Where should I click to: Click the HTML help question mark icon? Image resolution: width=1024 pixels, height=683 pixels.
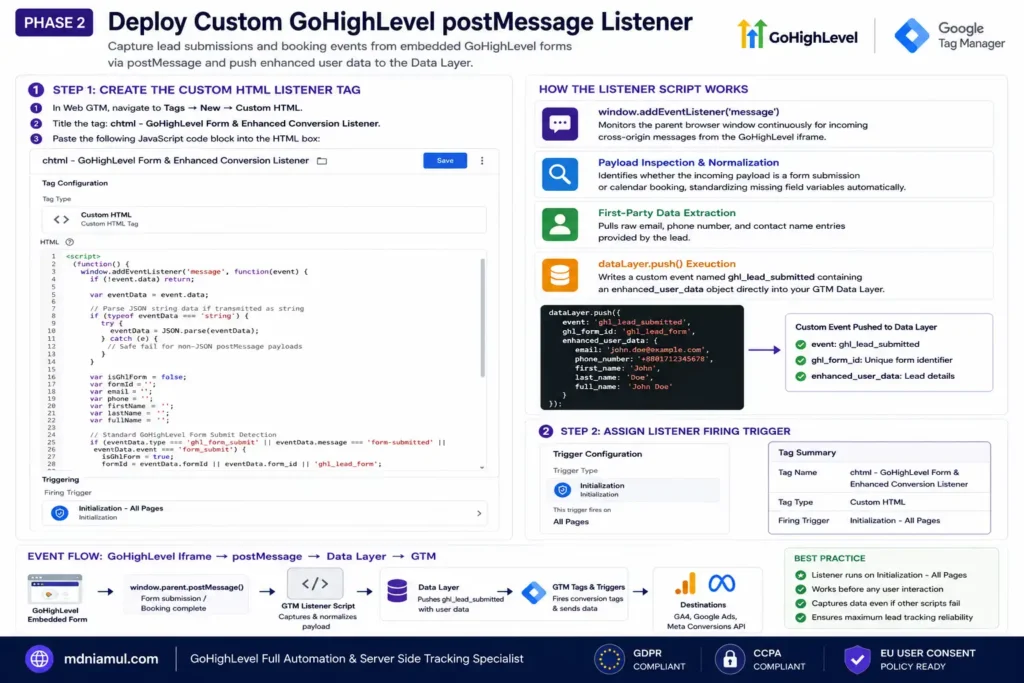pyautogui.click(x=69, y=242)
